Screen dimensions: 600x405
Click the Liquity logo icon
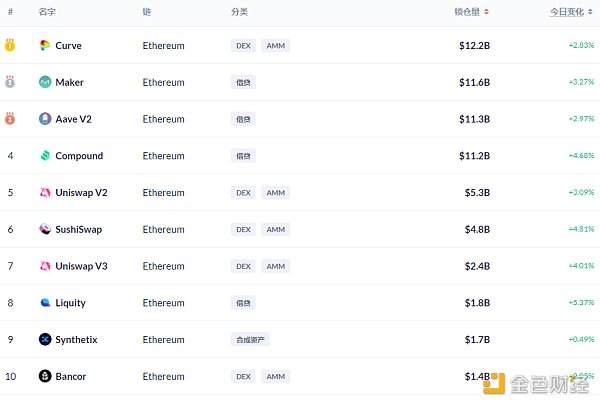tap(45, 303)
